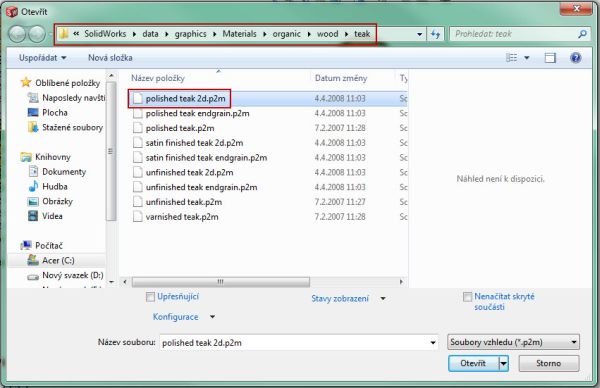Image resolution: width=600 pixels, height=388 pixels.
Task: Sort by the Datum změny column header
Action: pos(341,78)
